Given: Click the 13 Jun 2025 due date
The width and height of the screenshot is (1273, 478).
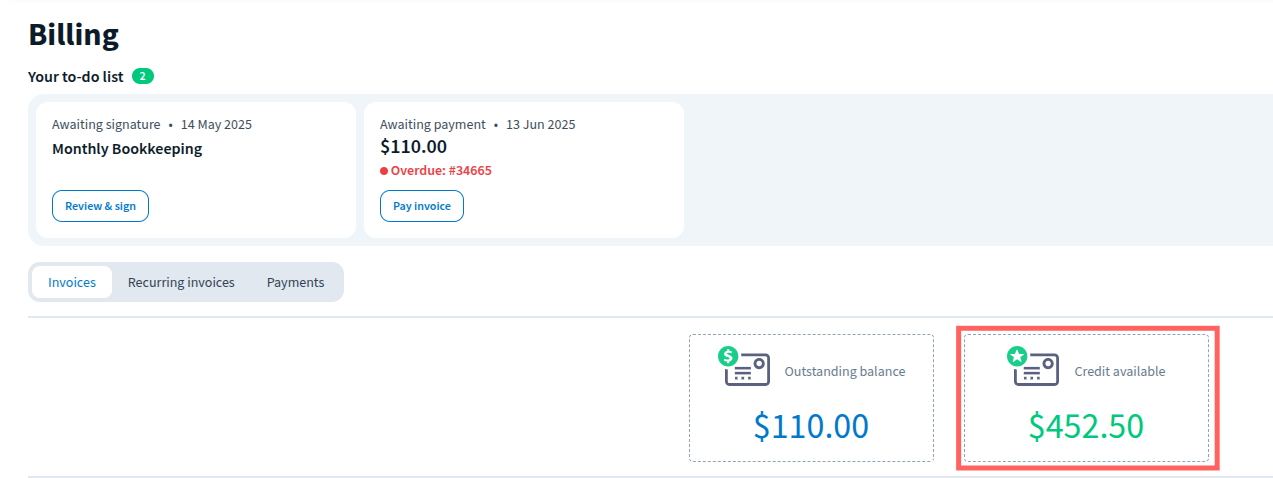Looking at the screenshot, I should click(x=541, y=125).
